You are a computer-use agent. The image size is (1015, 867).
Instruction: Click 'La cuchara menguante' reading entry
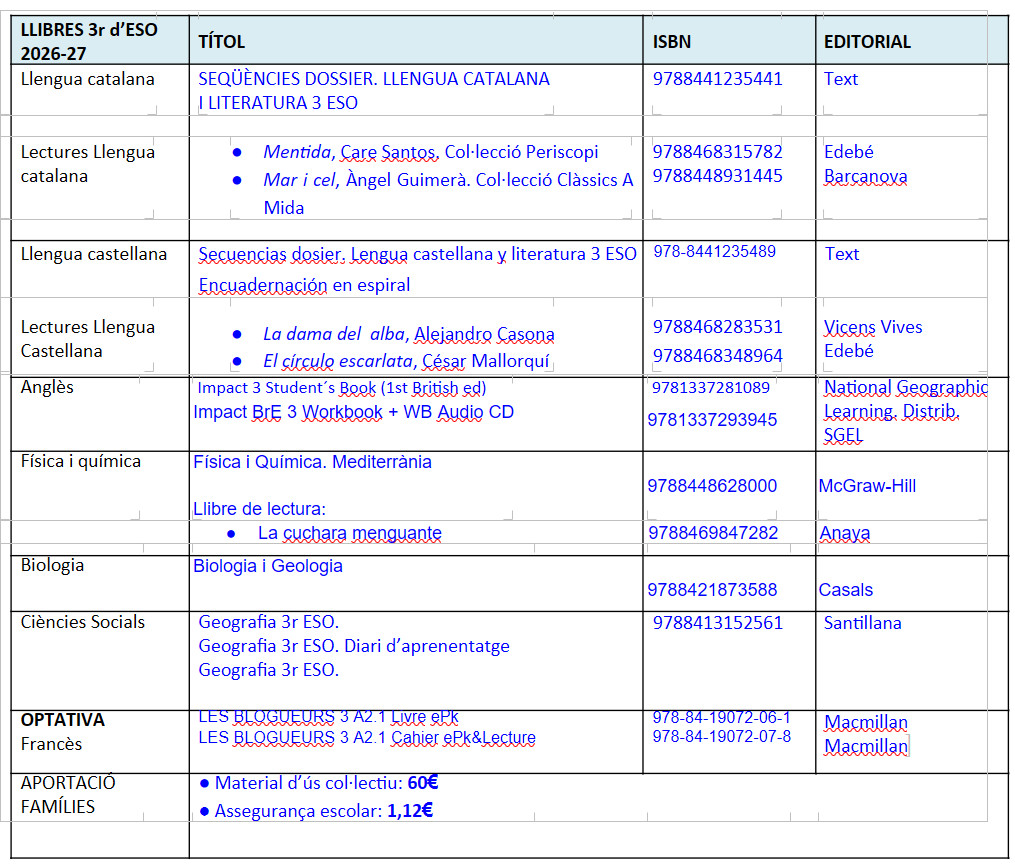click(x=350, y=533)
